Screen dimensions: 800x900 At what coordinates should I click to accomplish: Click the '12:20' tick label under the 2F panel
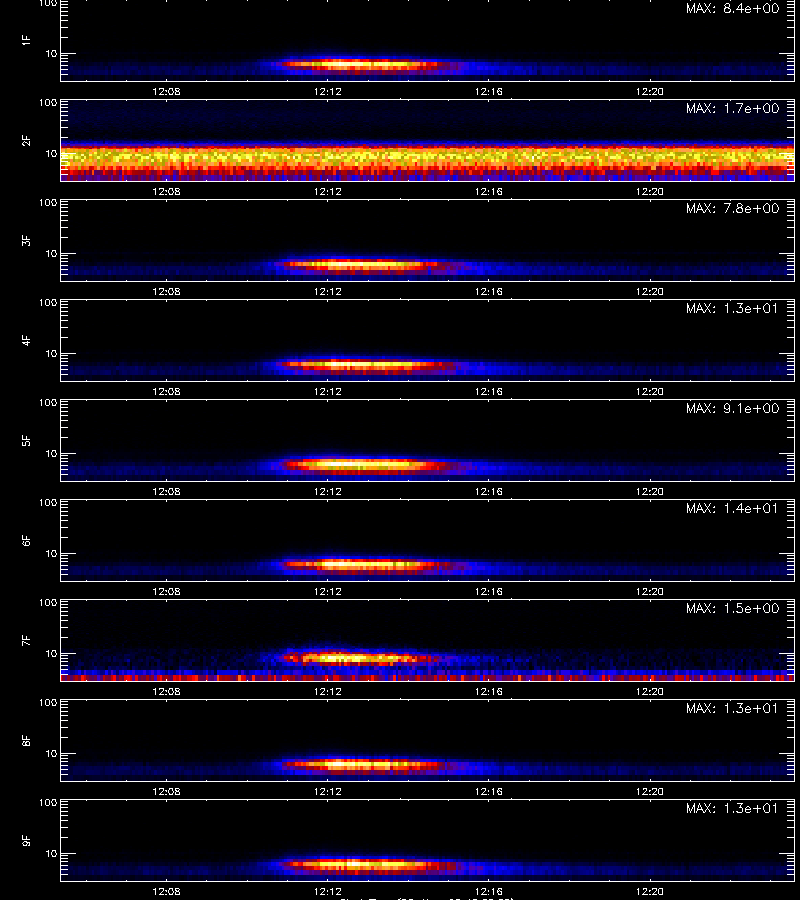coord(650,192)
